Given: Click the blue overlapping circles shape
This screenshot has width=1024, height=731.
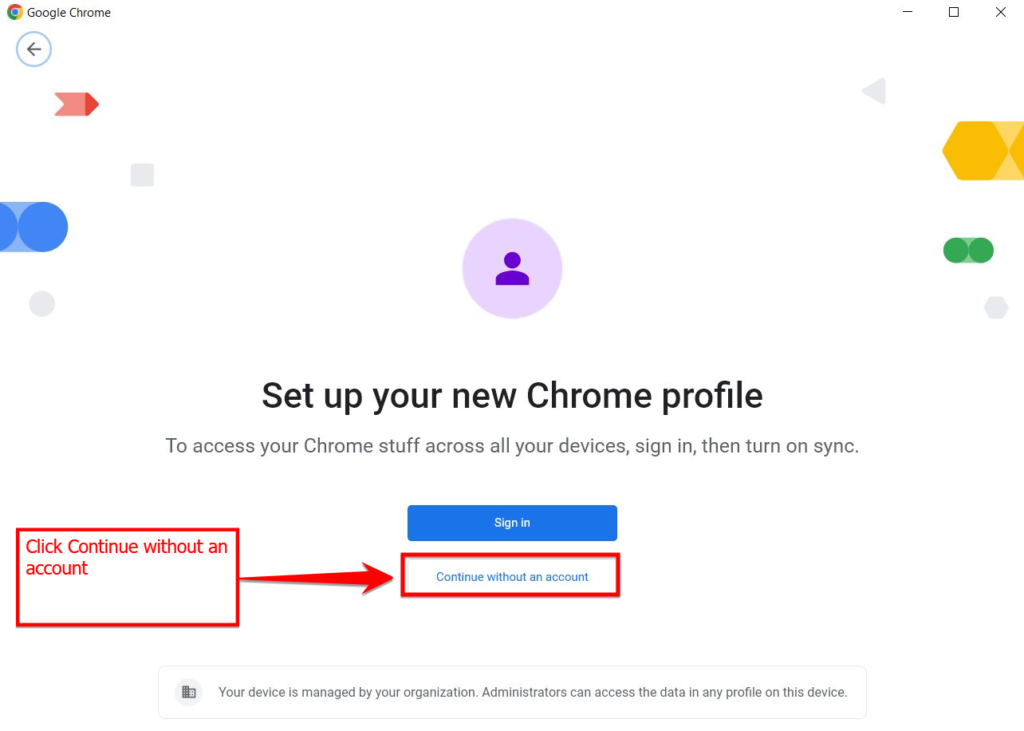Looking at the screenshot, I should tap(34, 227).
